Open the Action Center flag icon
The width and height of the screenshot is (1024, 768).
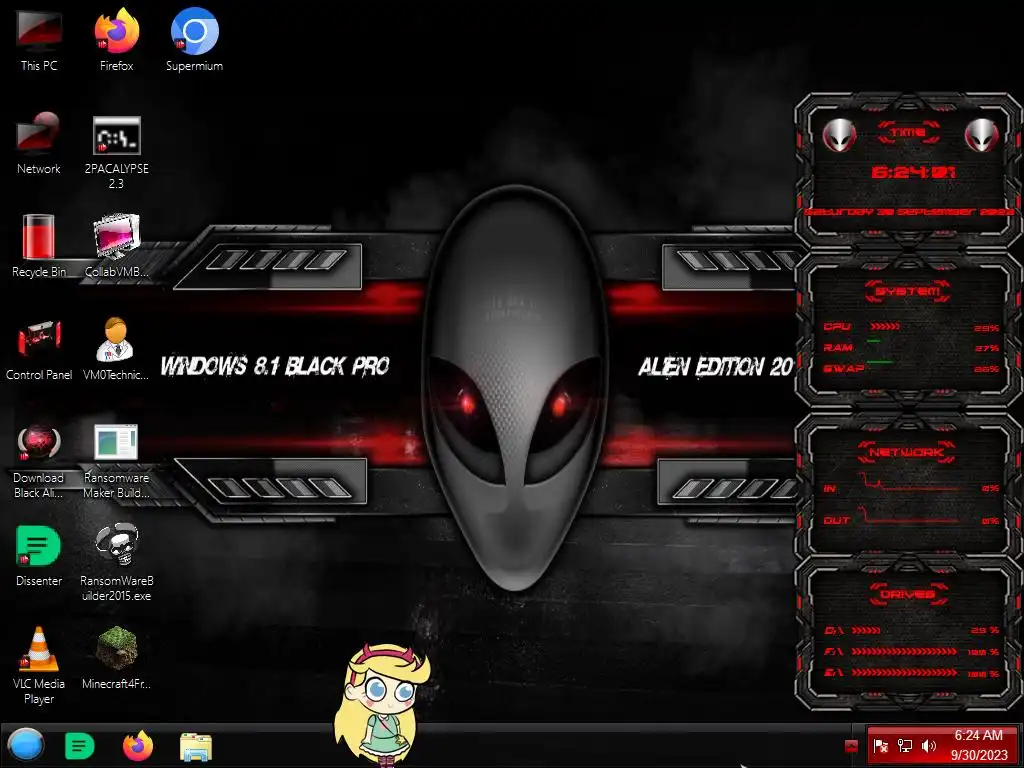pyautogui.click(x=880, y=746)
